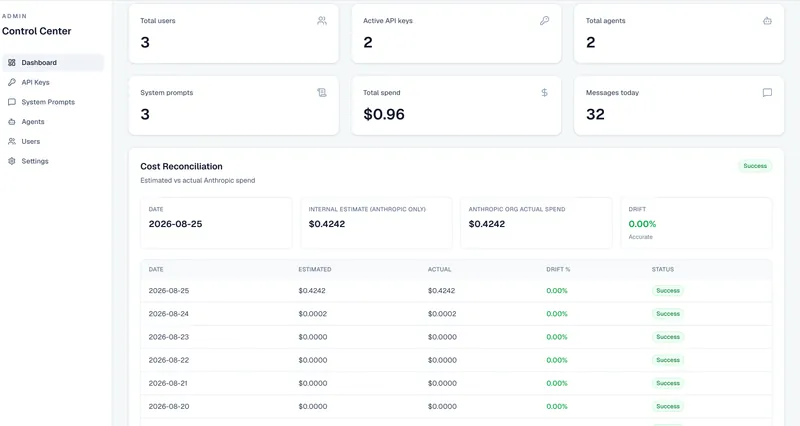800x426 pixels.
Task: Click 'Estimated vs actual Anthropic spend' subtitle
Action: [197, 181]
